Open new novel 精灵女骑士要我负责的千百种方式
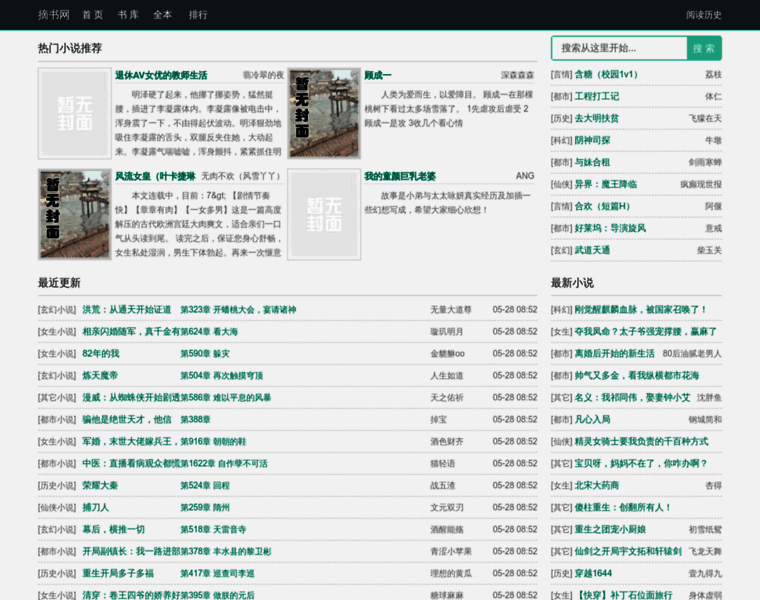Viewport: 760px width, 600px height. coord(641,442)
